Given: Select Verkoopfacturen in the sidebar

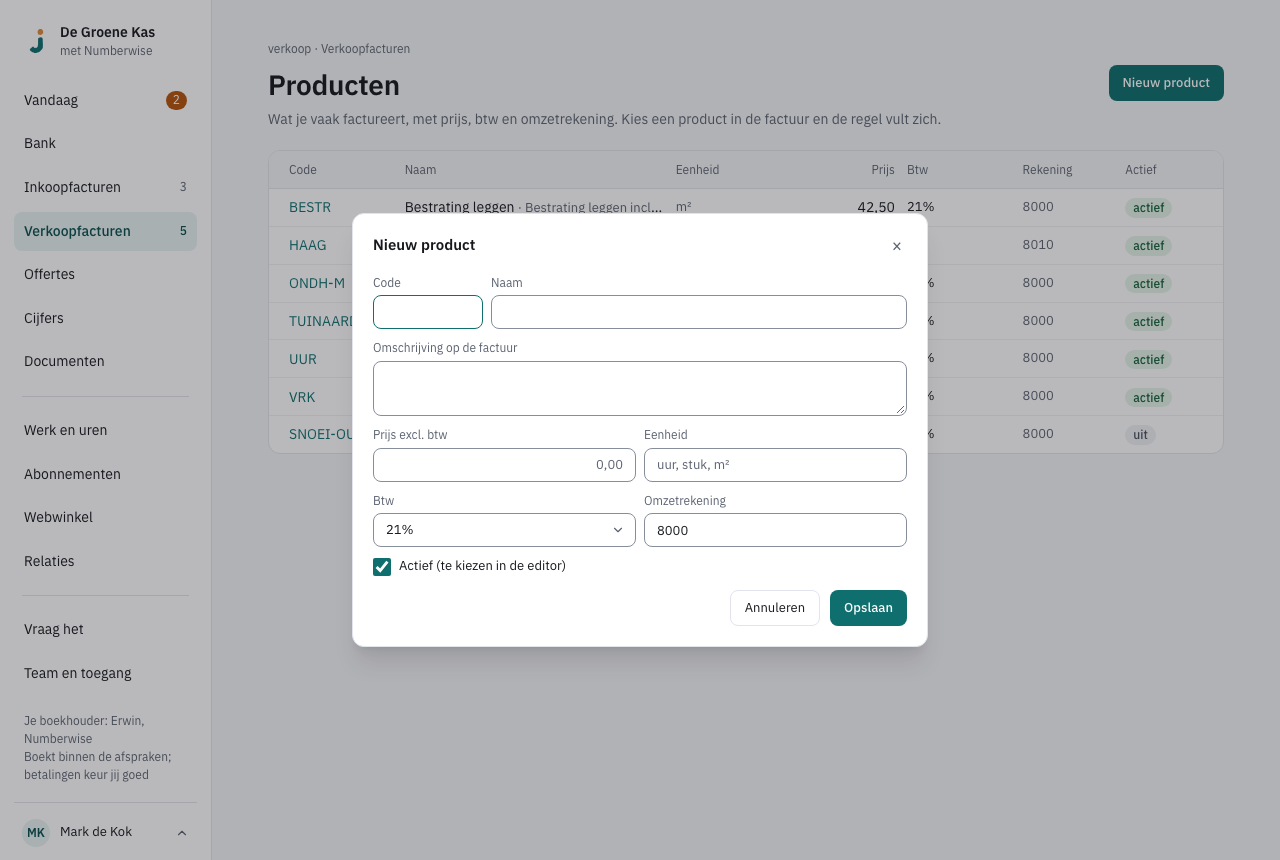Looking at the screenshot, I should pyautogui.click(x=105, y=231).
